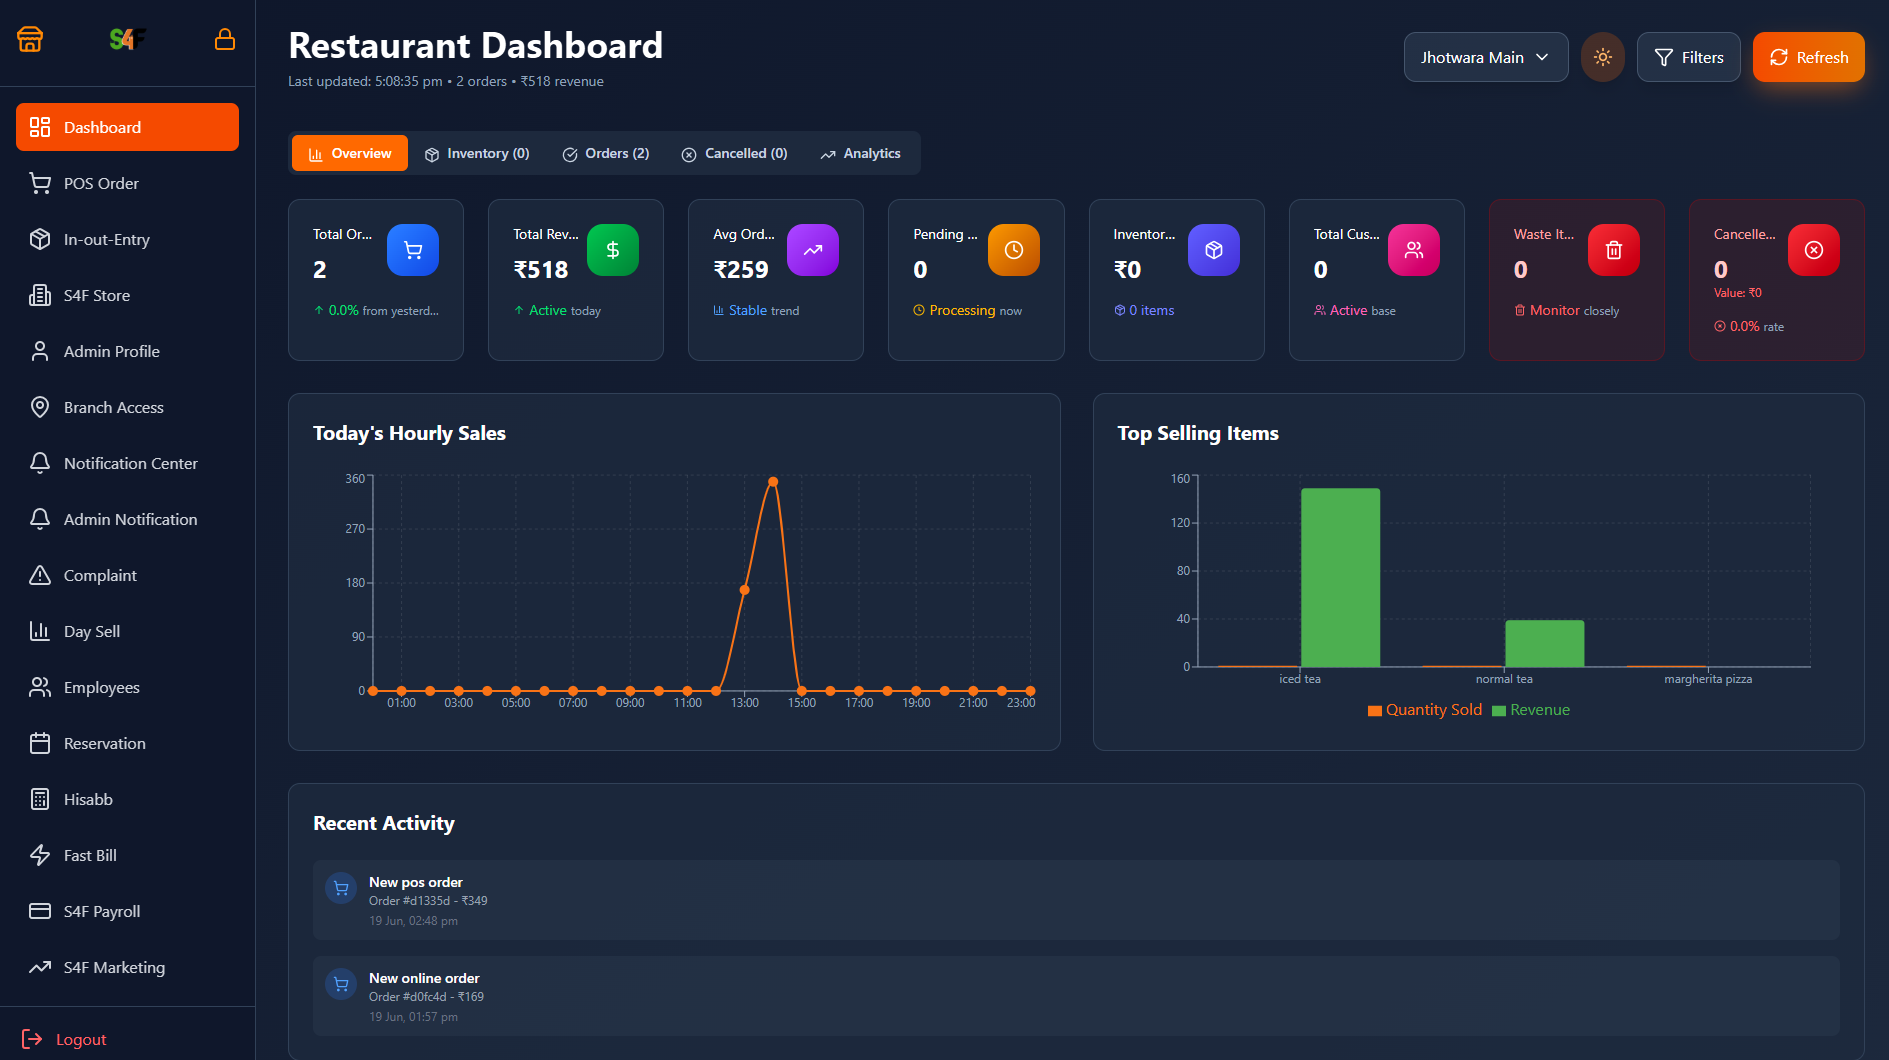Open the Filters panel
This screenshot has height=1060, width=1889.
pyautogui.click(x=1688, y=57)
